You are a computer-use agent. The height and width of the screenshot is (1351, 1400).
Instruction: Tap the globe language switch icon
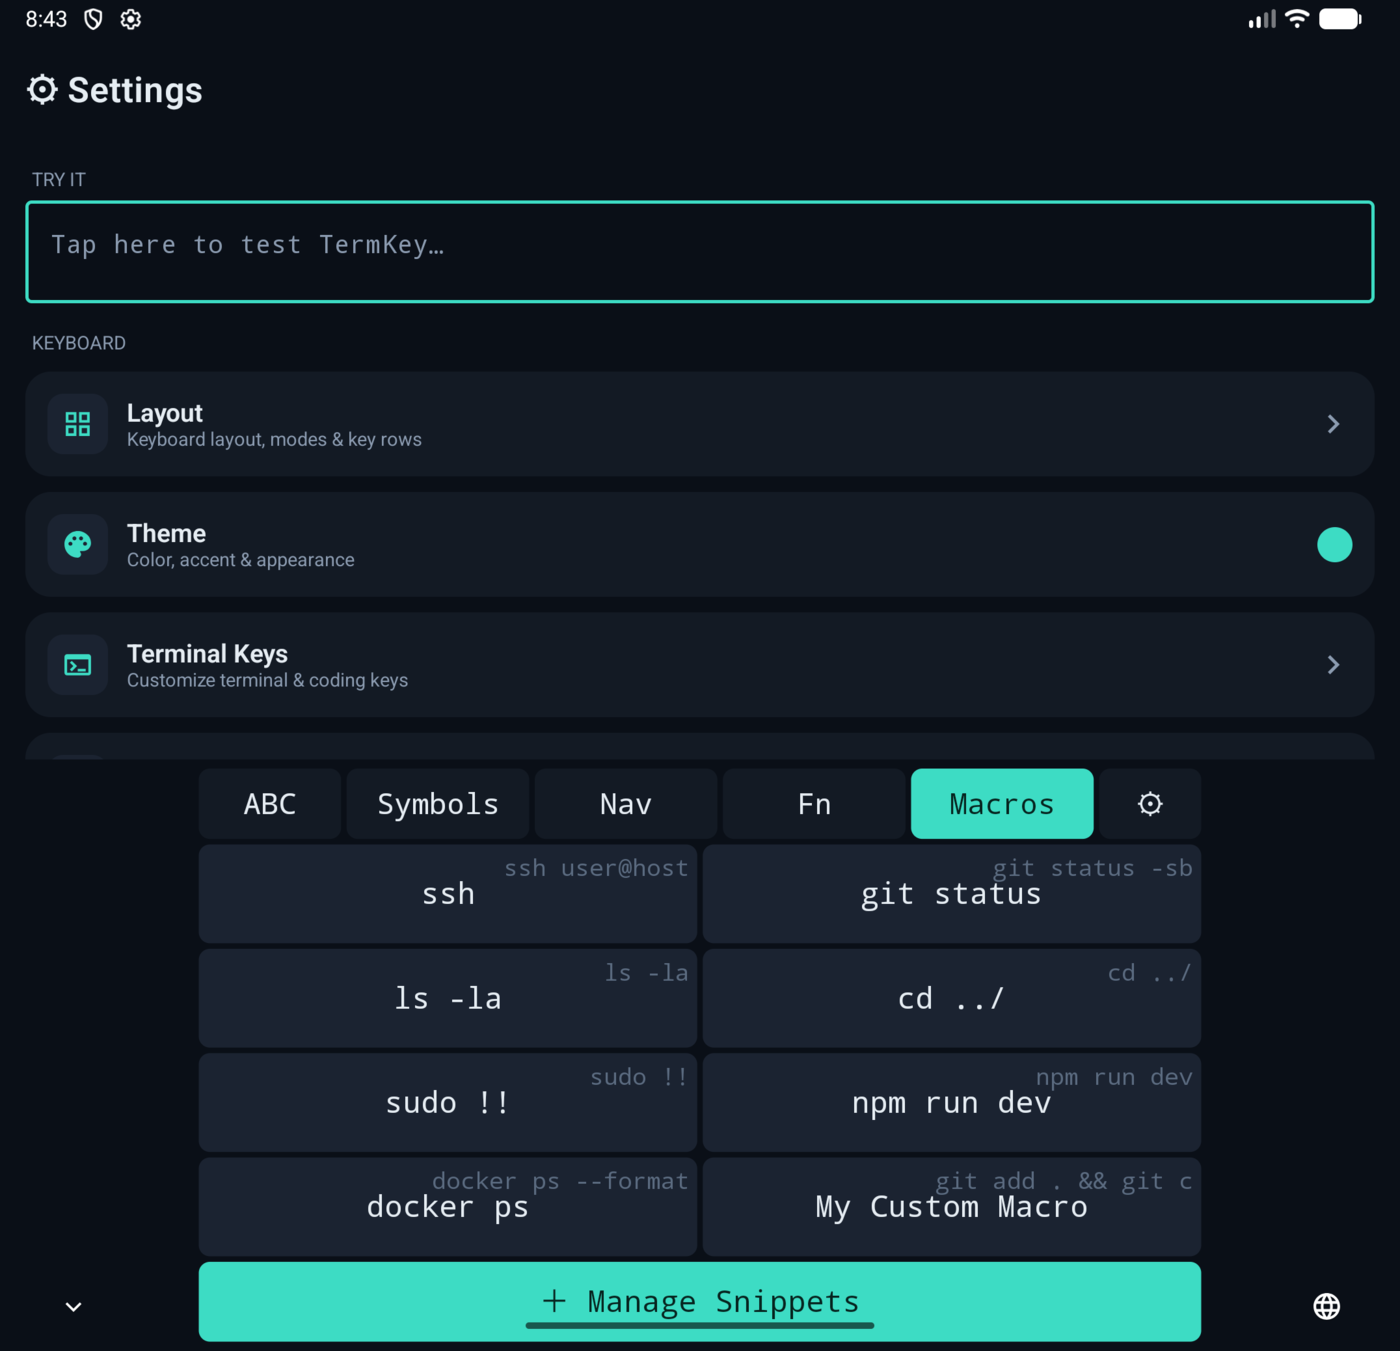[1327, 1306]
